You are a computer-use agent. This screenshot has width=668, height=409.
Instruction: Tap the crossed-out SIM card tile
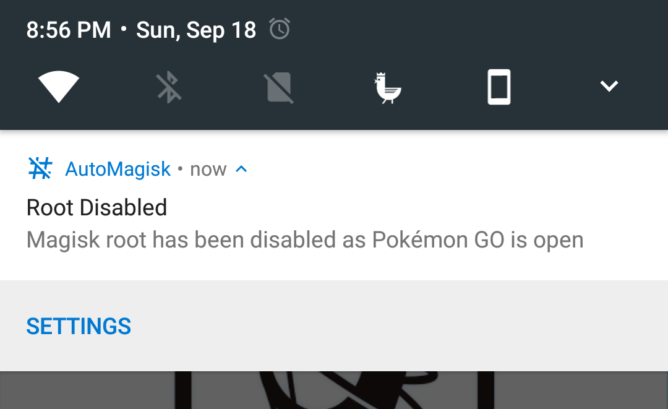(x=279, y=87)
